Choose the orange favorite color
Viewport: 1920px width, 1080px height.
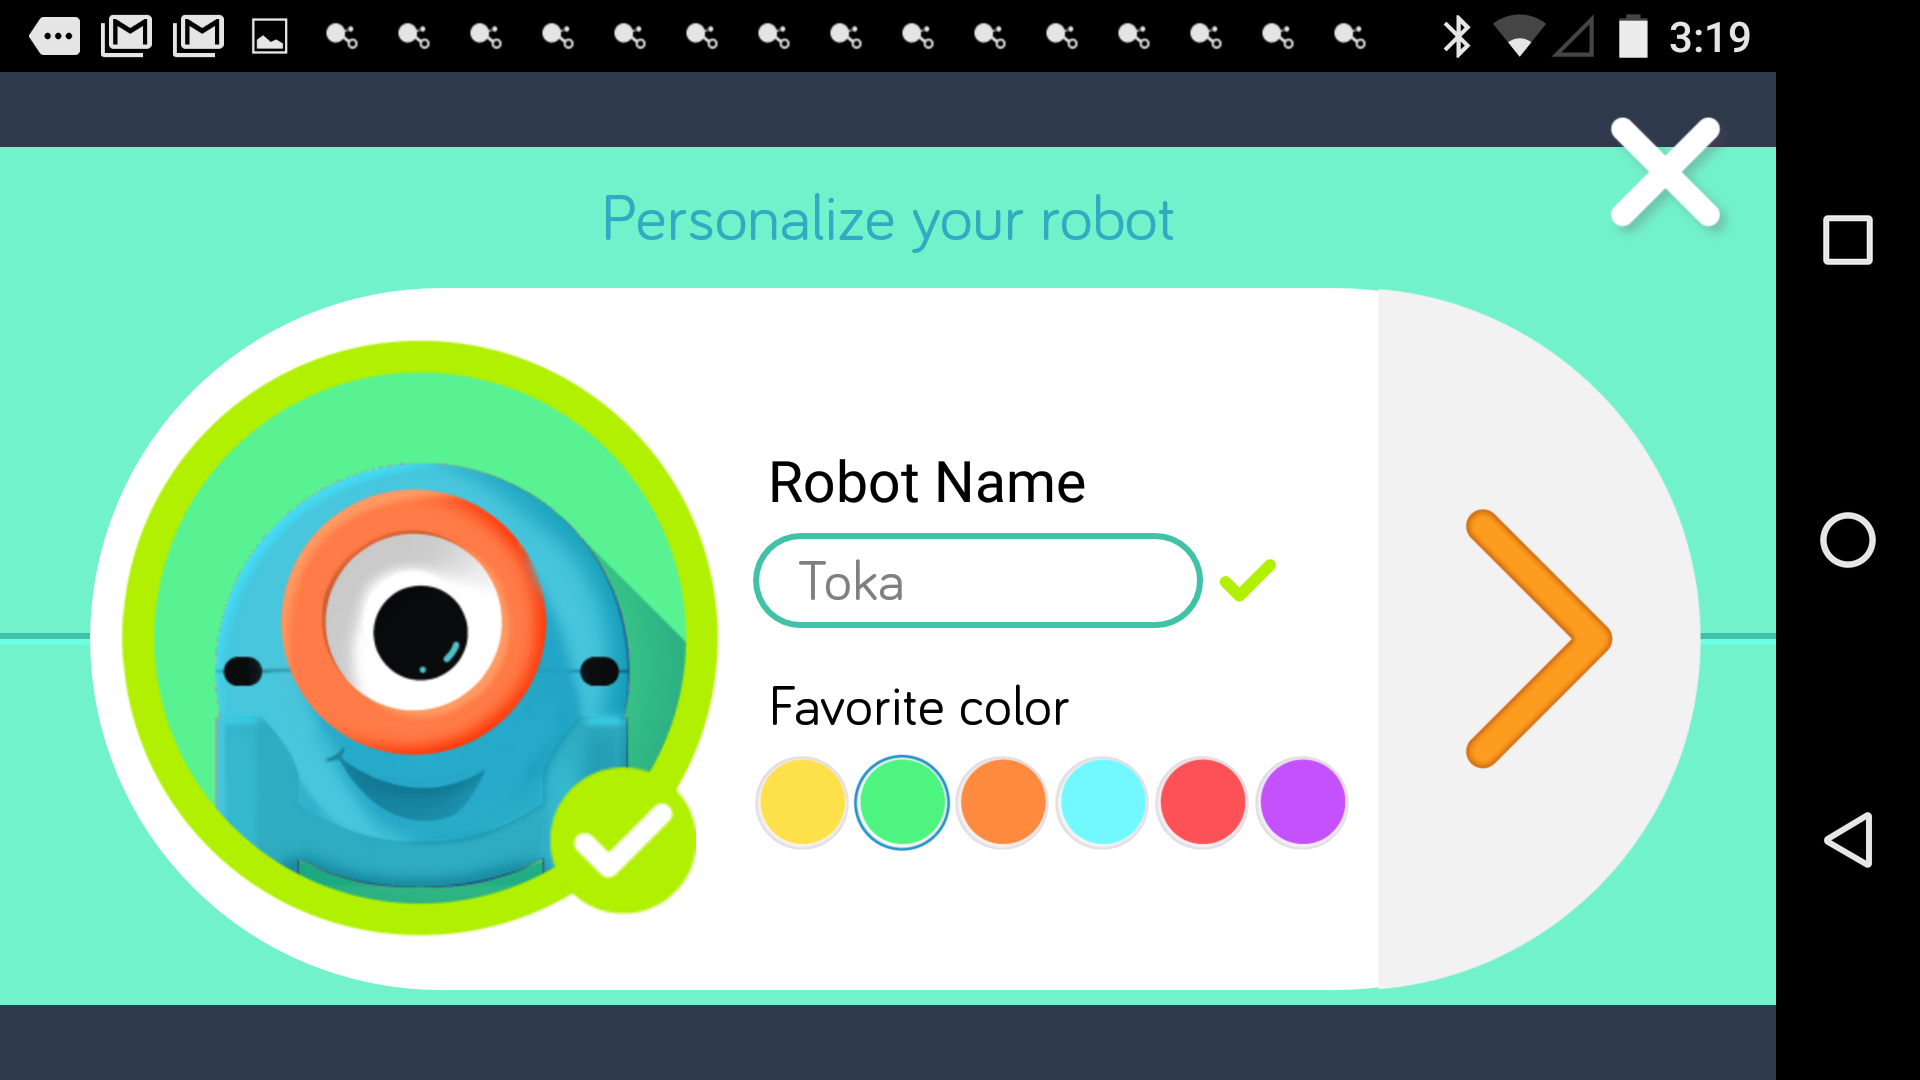pyautogui.click(x=1002, y=802)
